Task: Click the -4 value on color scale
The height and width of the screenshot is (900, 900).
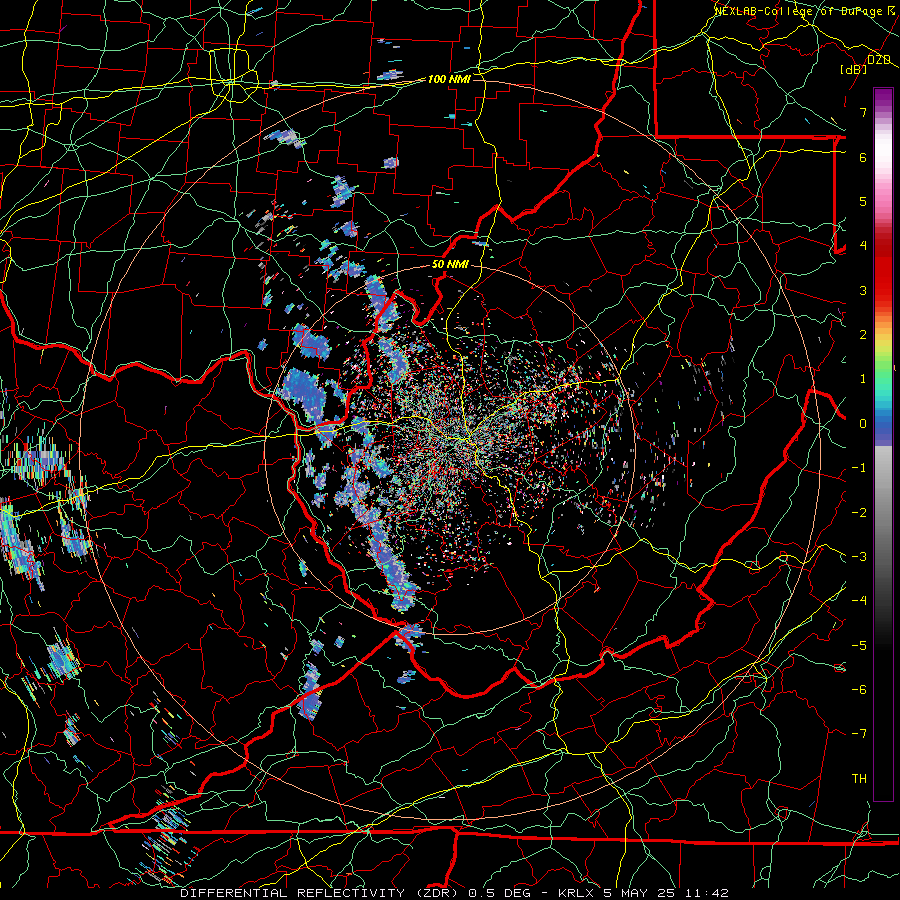Action: pyautogui.click(x=859, y=601)
